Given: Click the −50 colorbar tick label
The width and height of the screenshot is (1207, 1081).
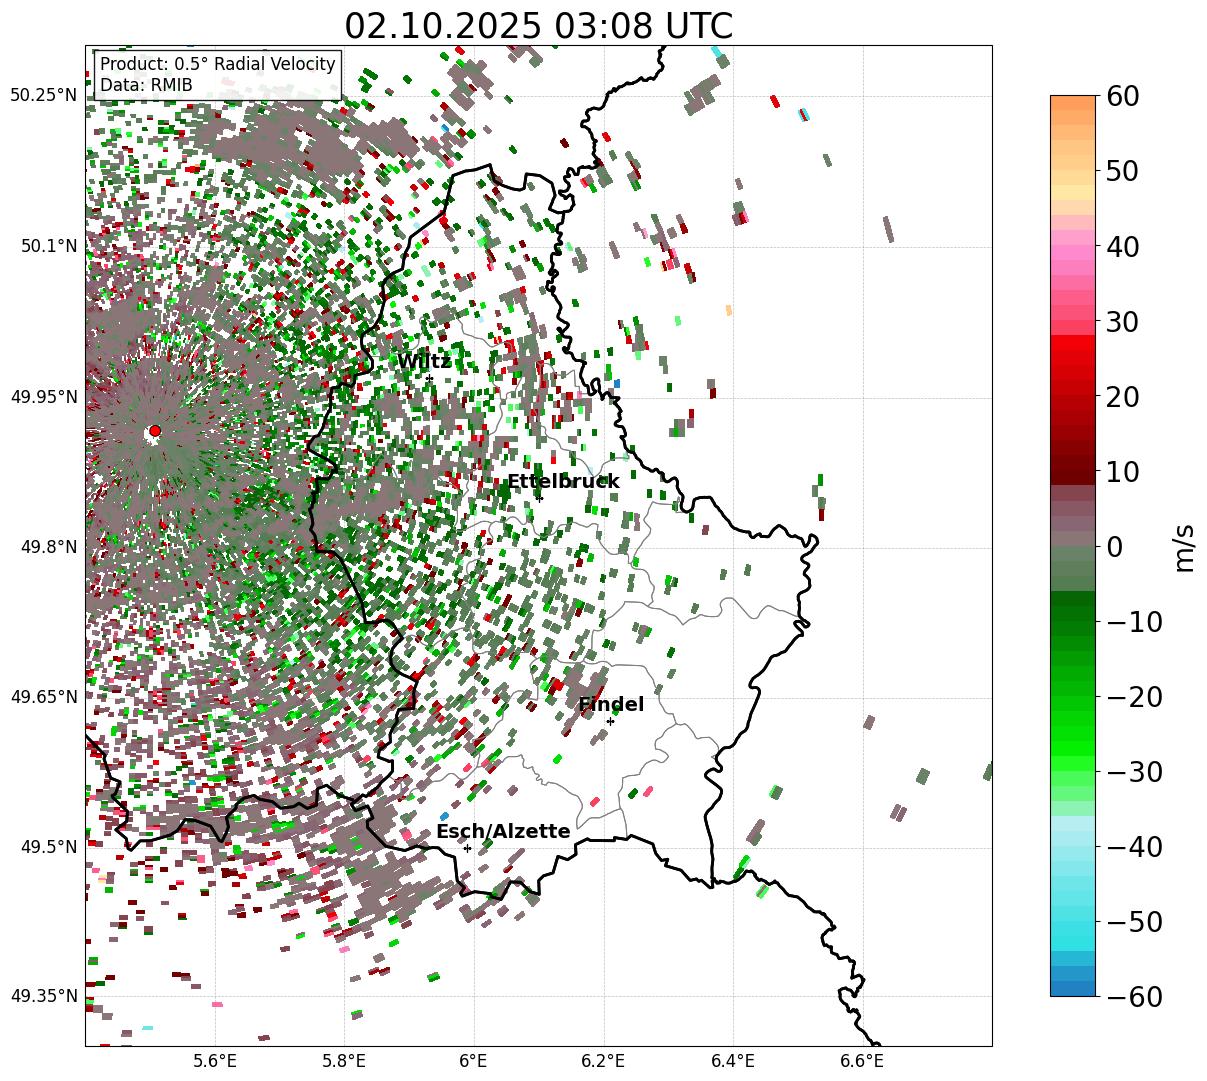Looking at the screenshot, I should pos(1133,921).
